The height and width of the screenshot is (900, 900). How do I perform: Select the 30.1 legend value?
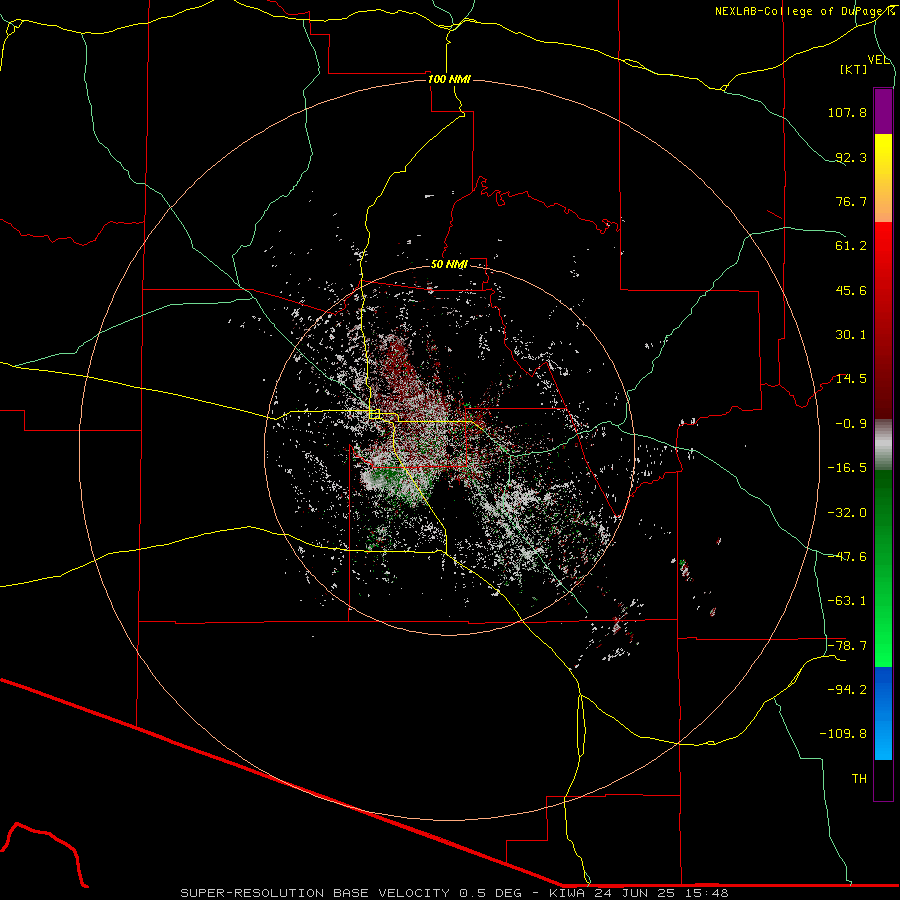tap(851, 335)
